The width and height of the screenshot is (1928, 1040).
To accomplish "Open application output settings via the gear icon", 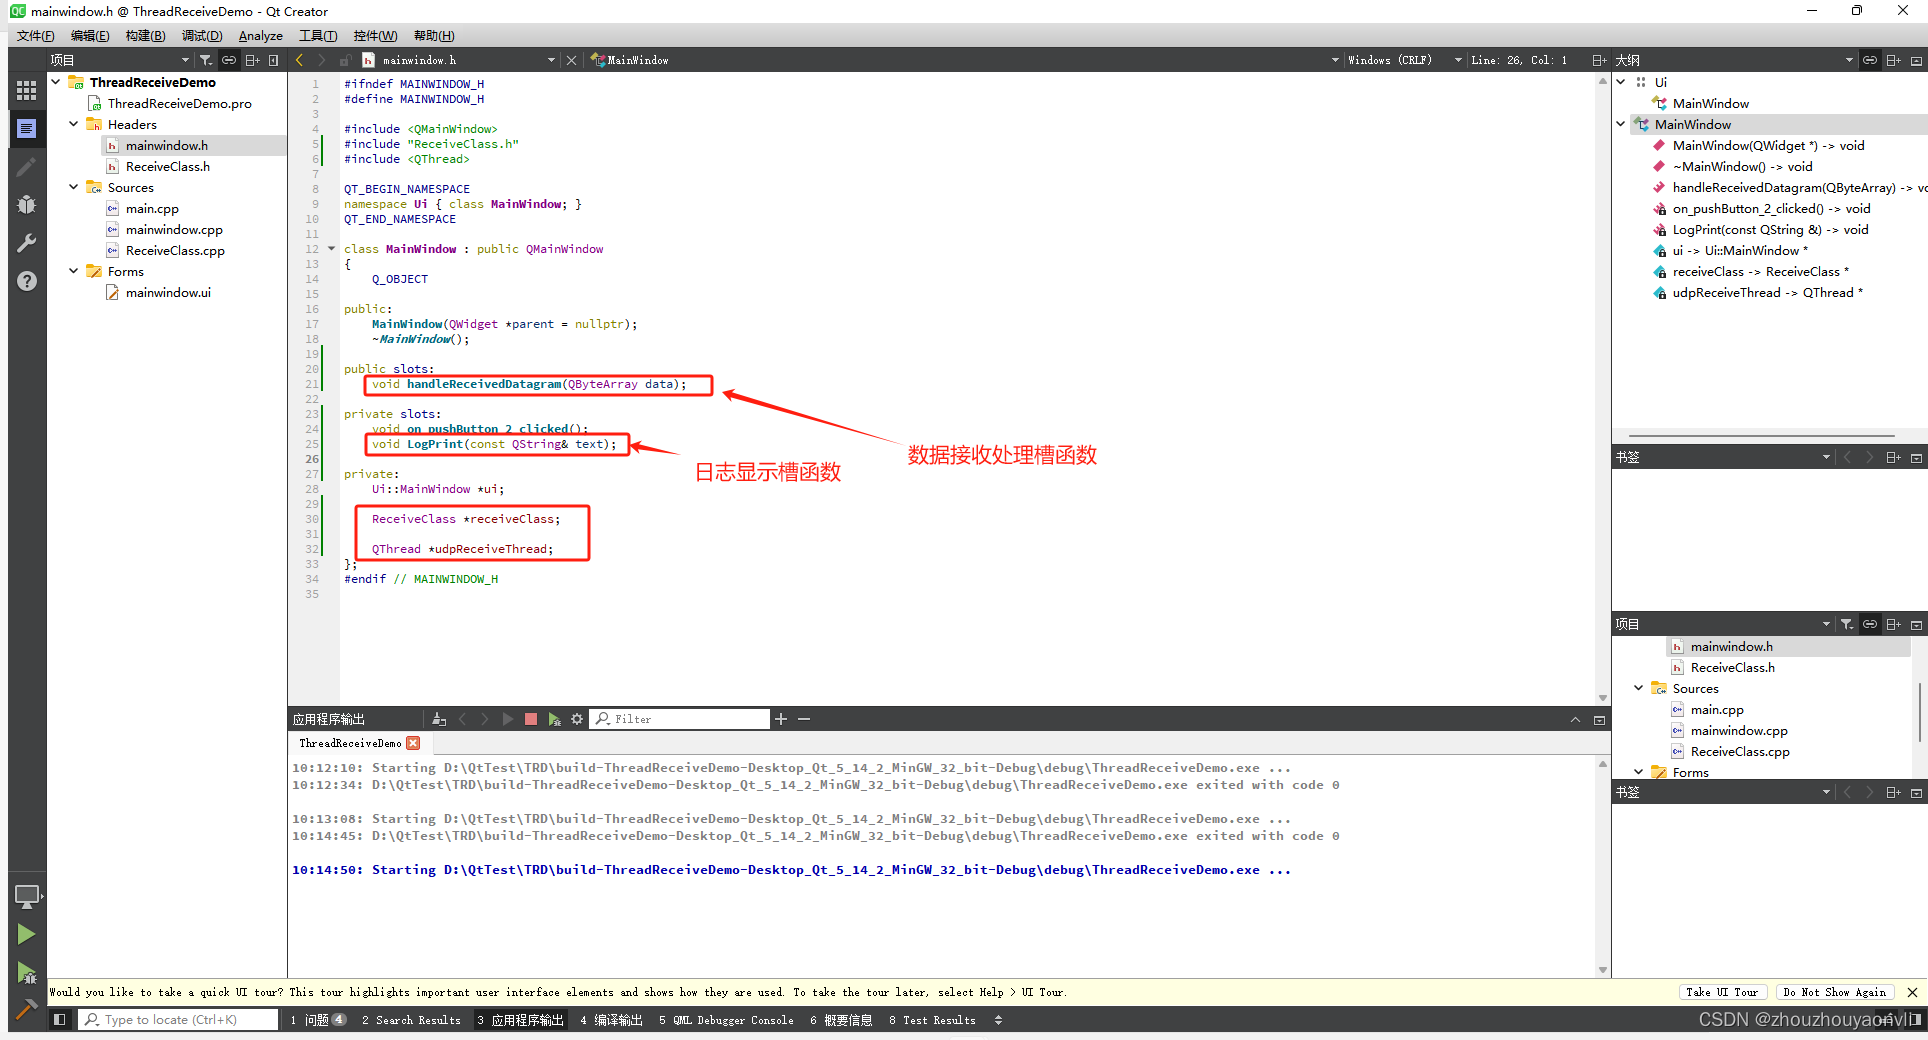I will tap(577, 718).
